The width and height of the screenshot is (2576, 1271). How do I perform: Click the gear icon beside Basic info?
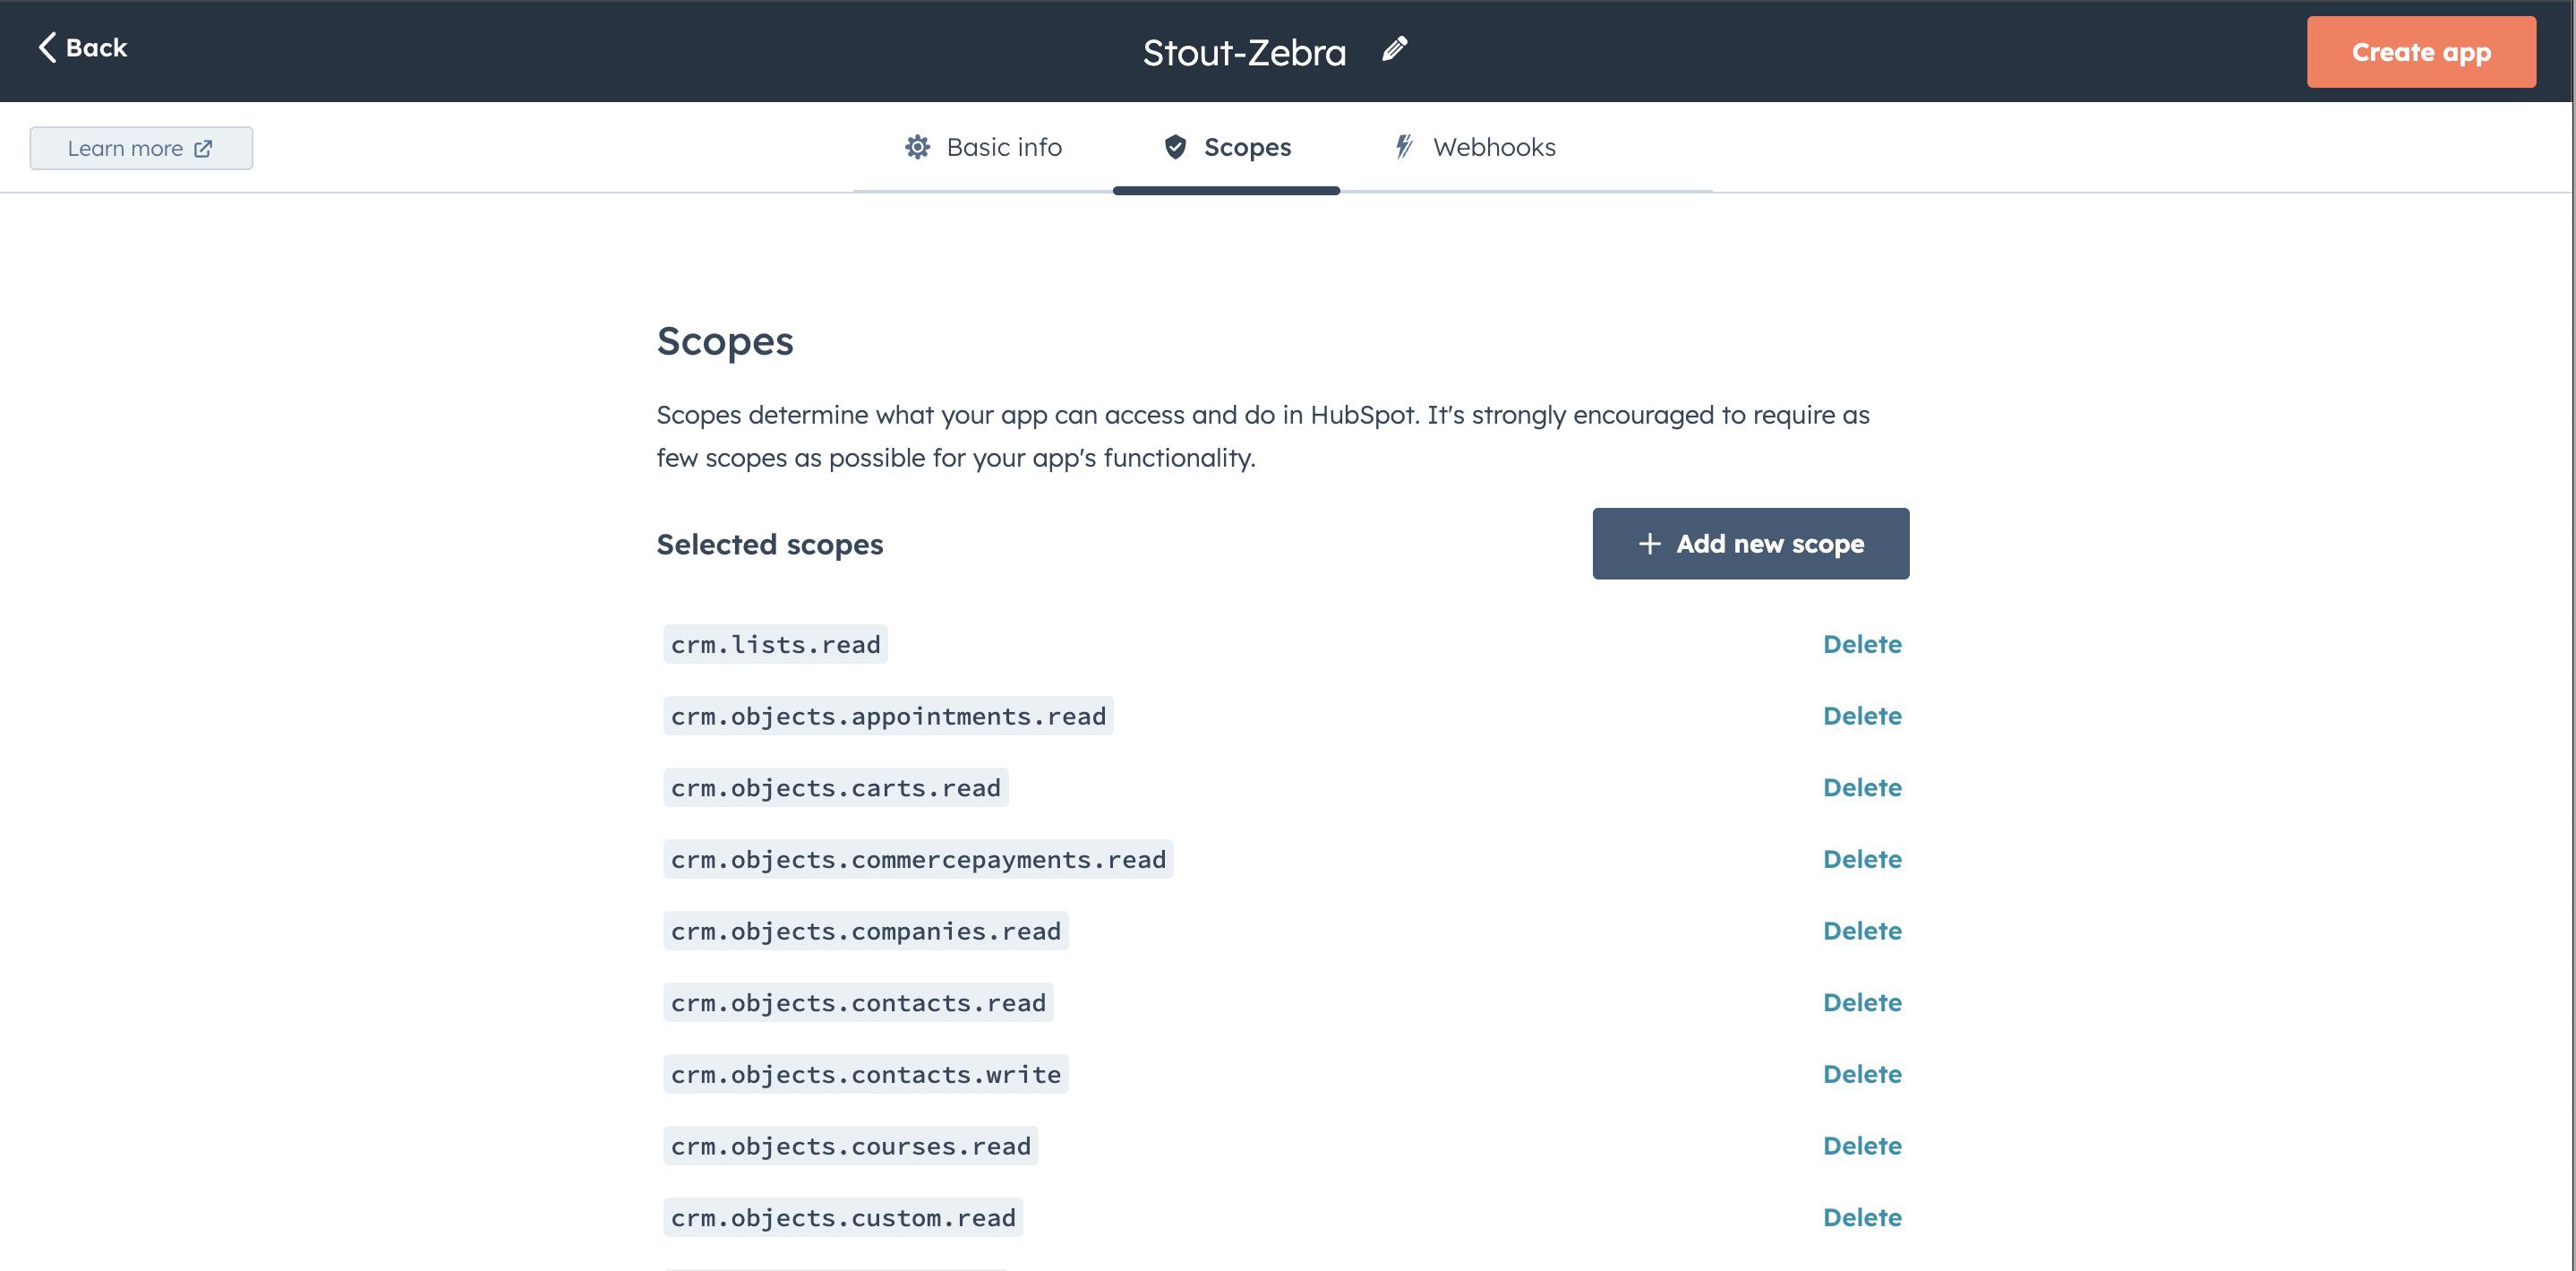click(x=917, y=147)
